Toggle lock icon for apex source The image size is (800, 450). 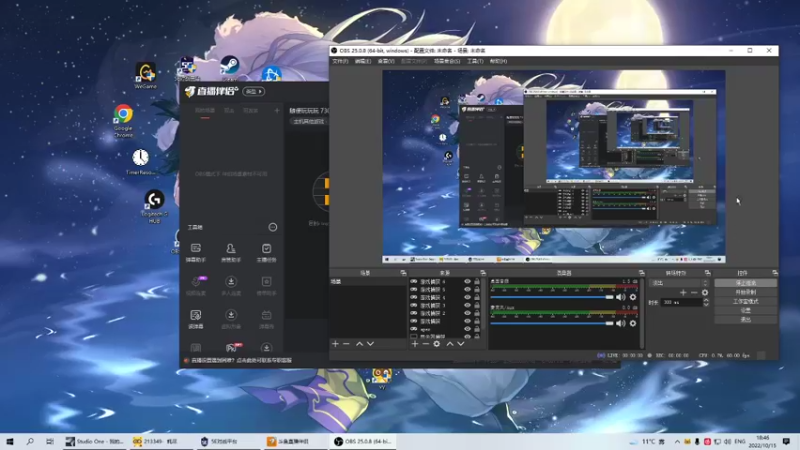click(x=477, y=329)
